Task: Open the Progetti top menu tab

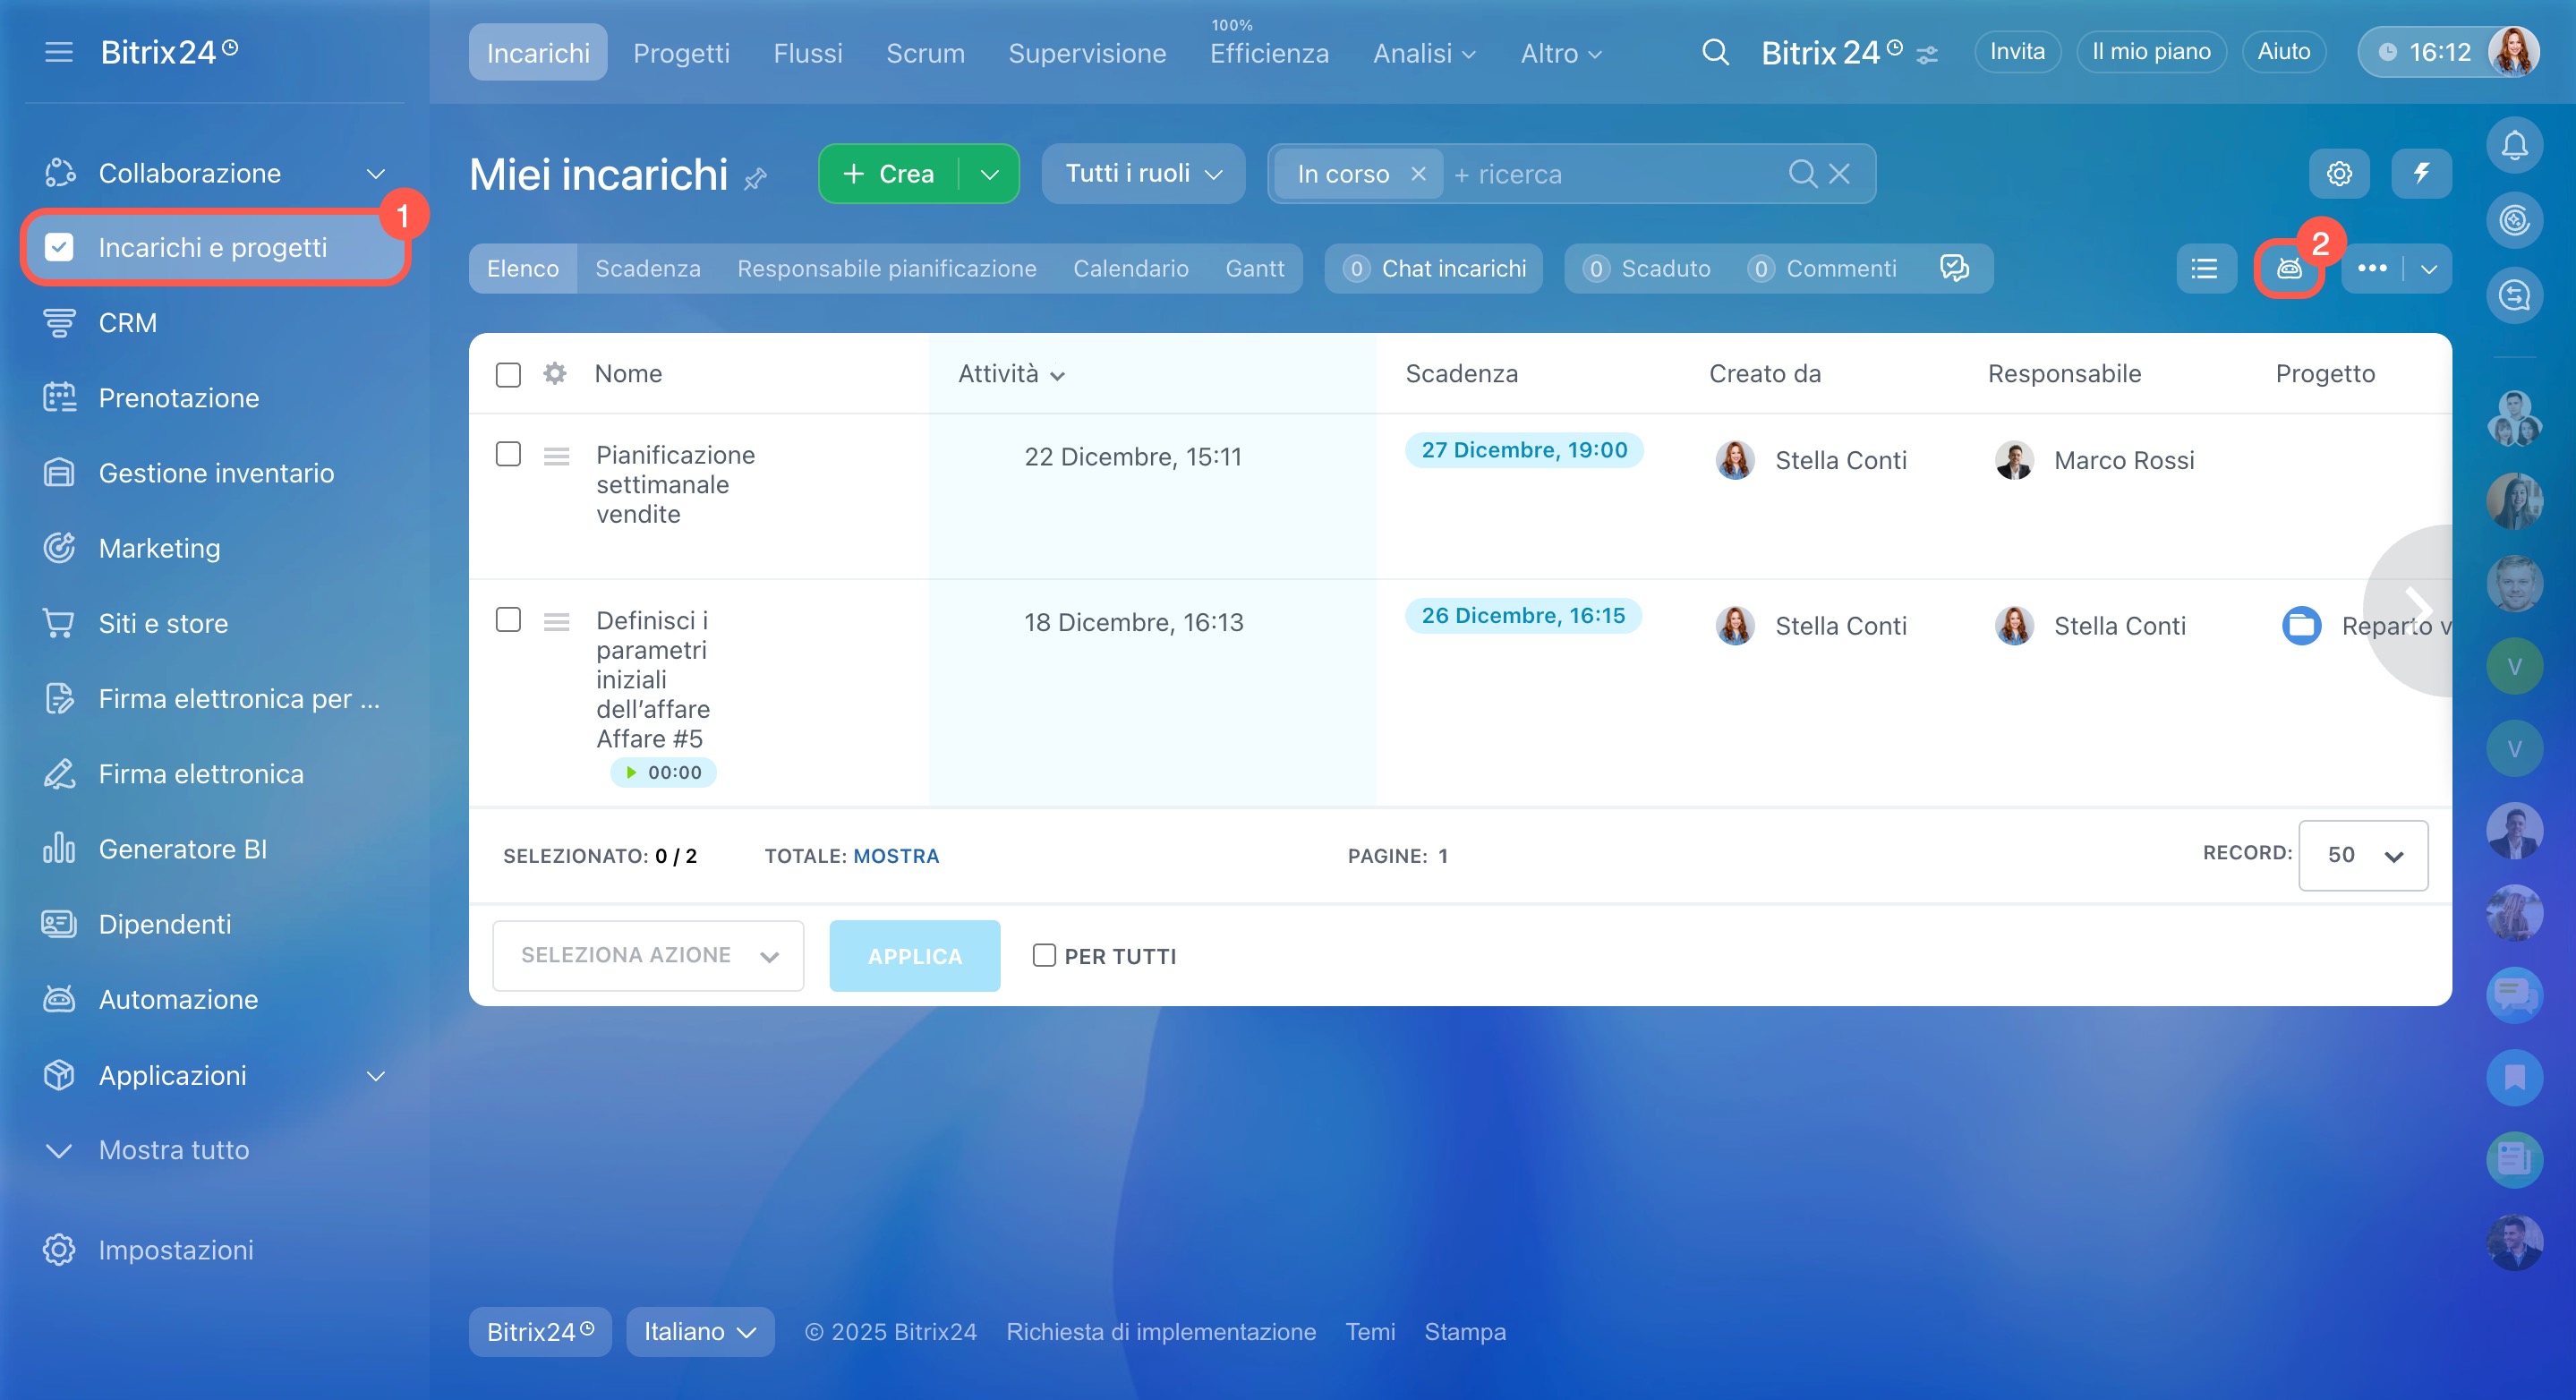Action: tap(681, 52)
